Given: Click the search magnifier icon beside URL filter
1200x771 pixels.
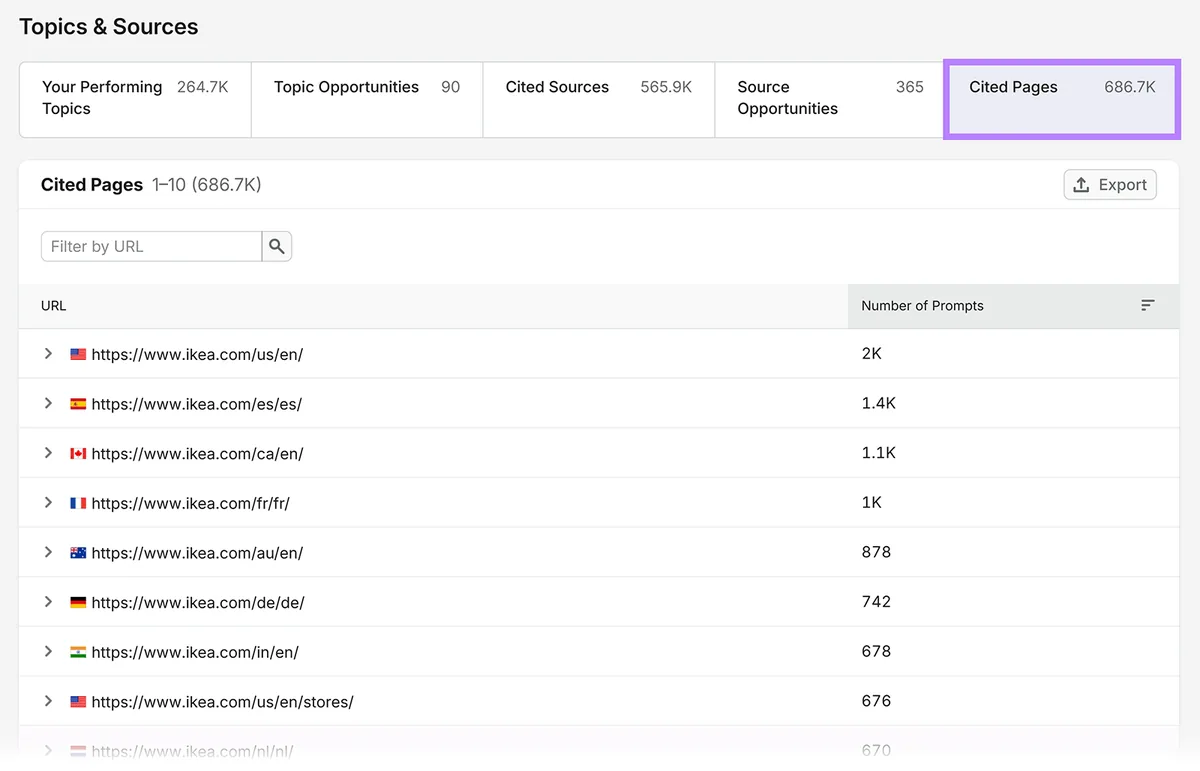Looking at the screenshot, I should 277,246.
